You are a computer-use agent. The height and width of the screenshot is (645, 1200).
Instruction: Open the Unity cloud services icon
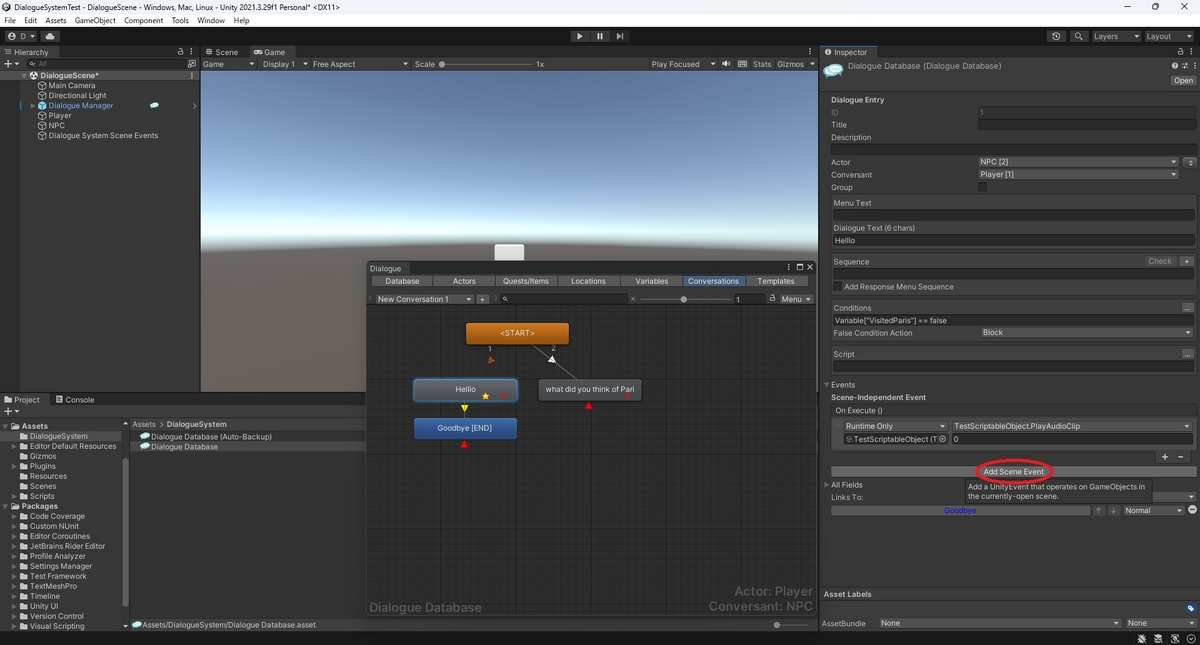(x=50, y=36)
